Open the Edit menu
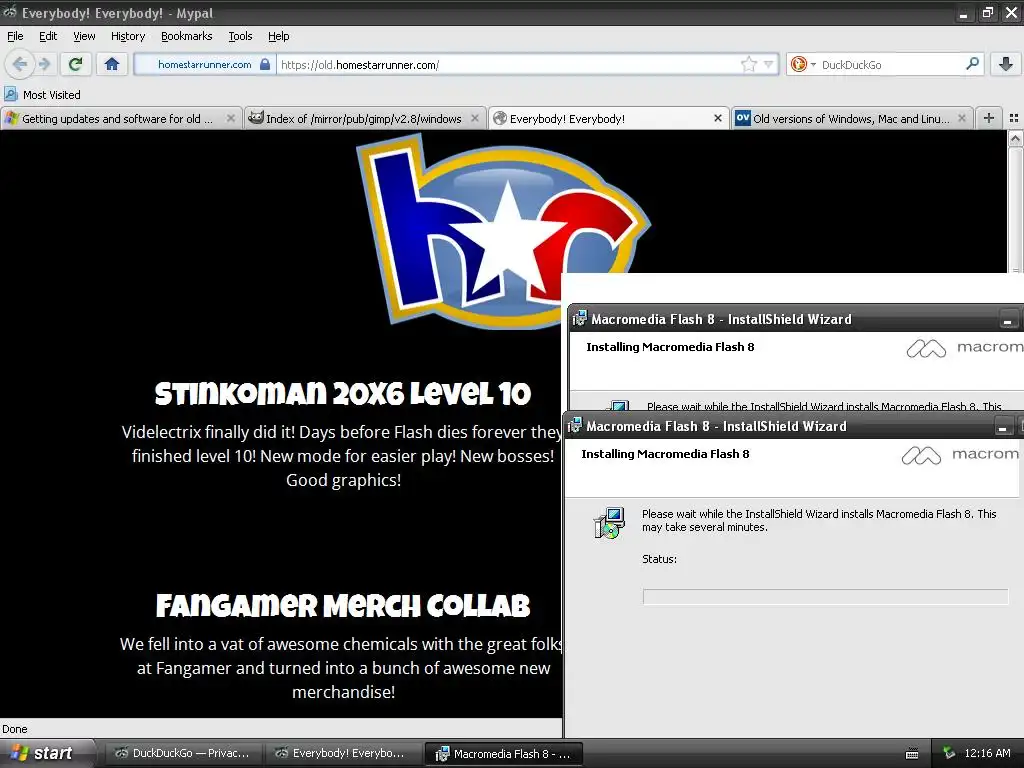This screenshot has width=1024, height=768. coord(48,36)
